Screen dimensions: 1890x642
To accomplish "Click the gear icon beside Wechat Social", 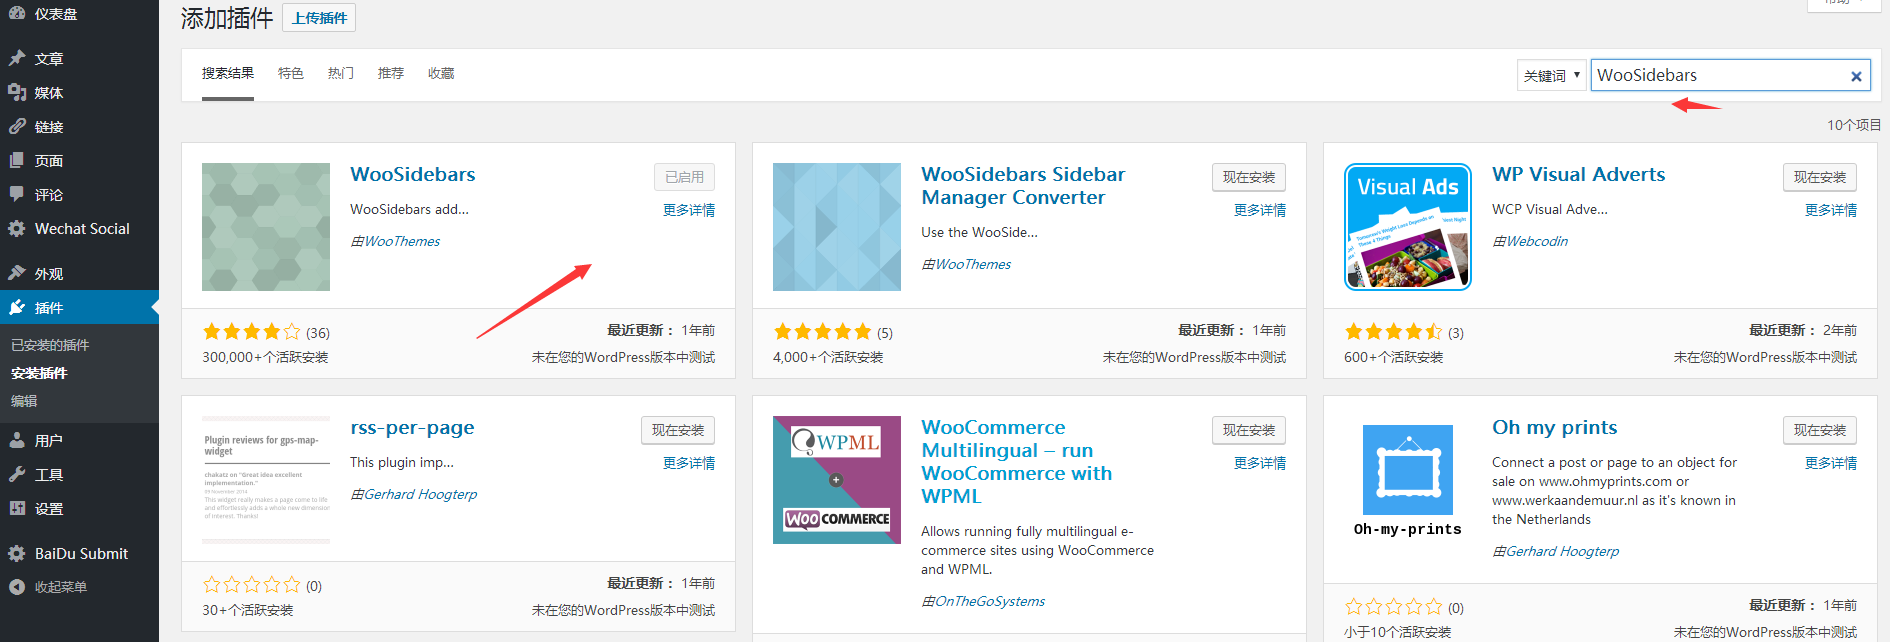I will click(x=17, y=228).
